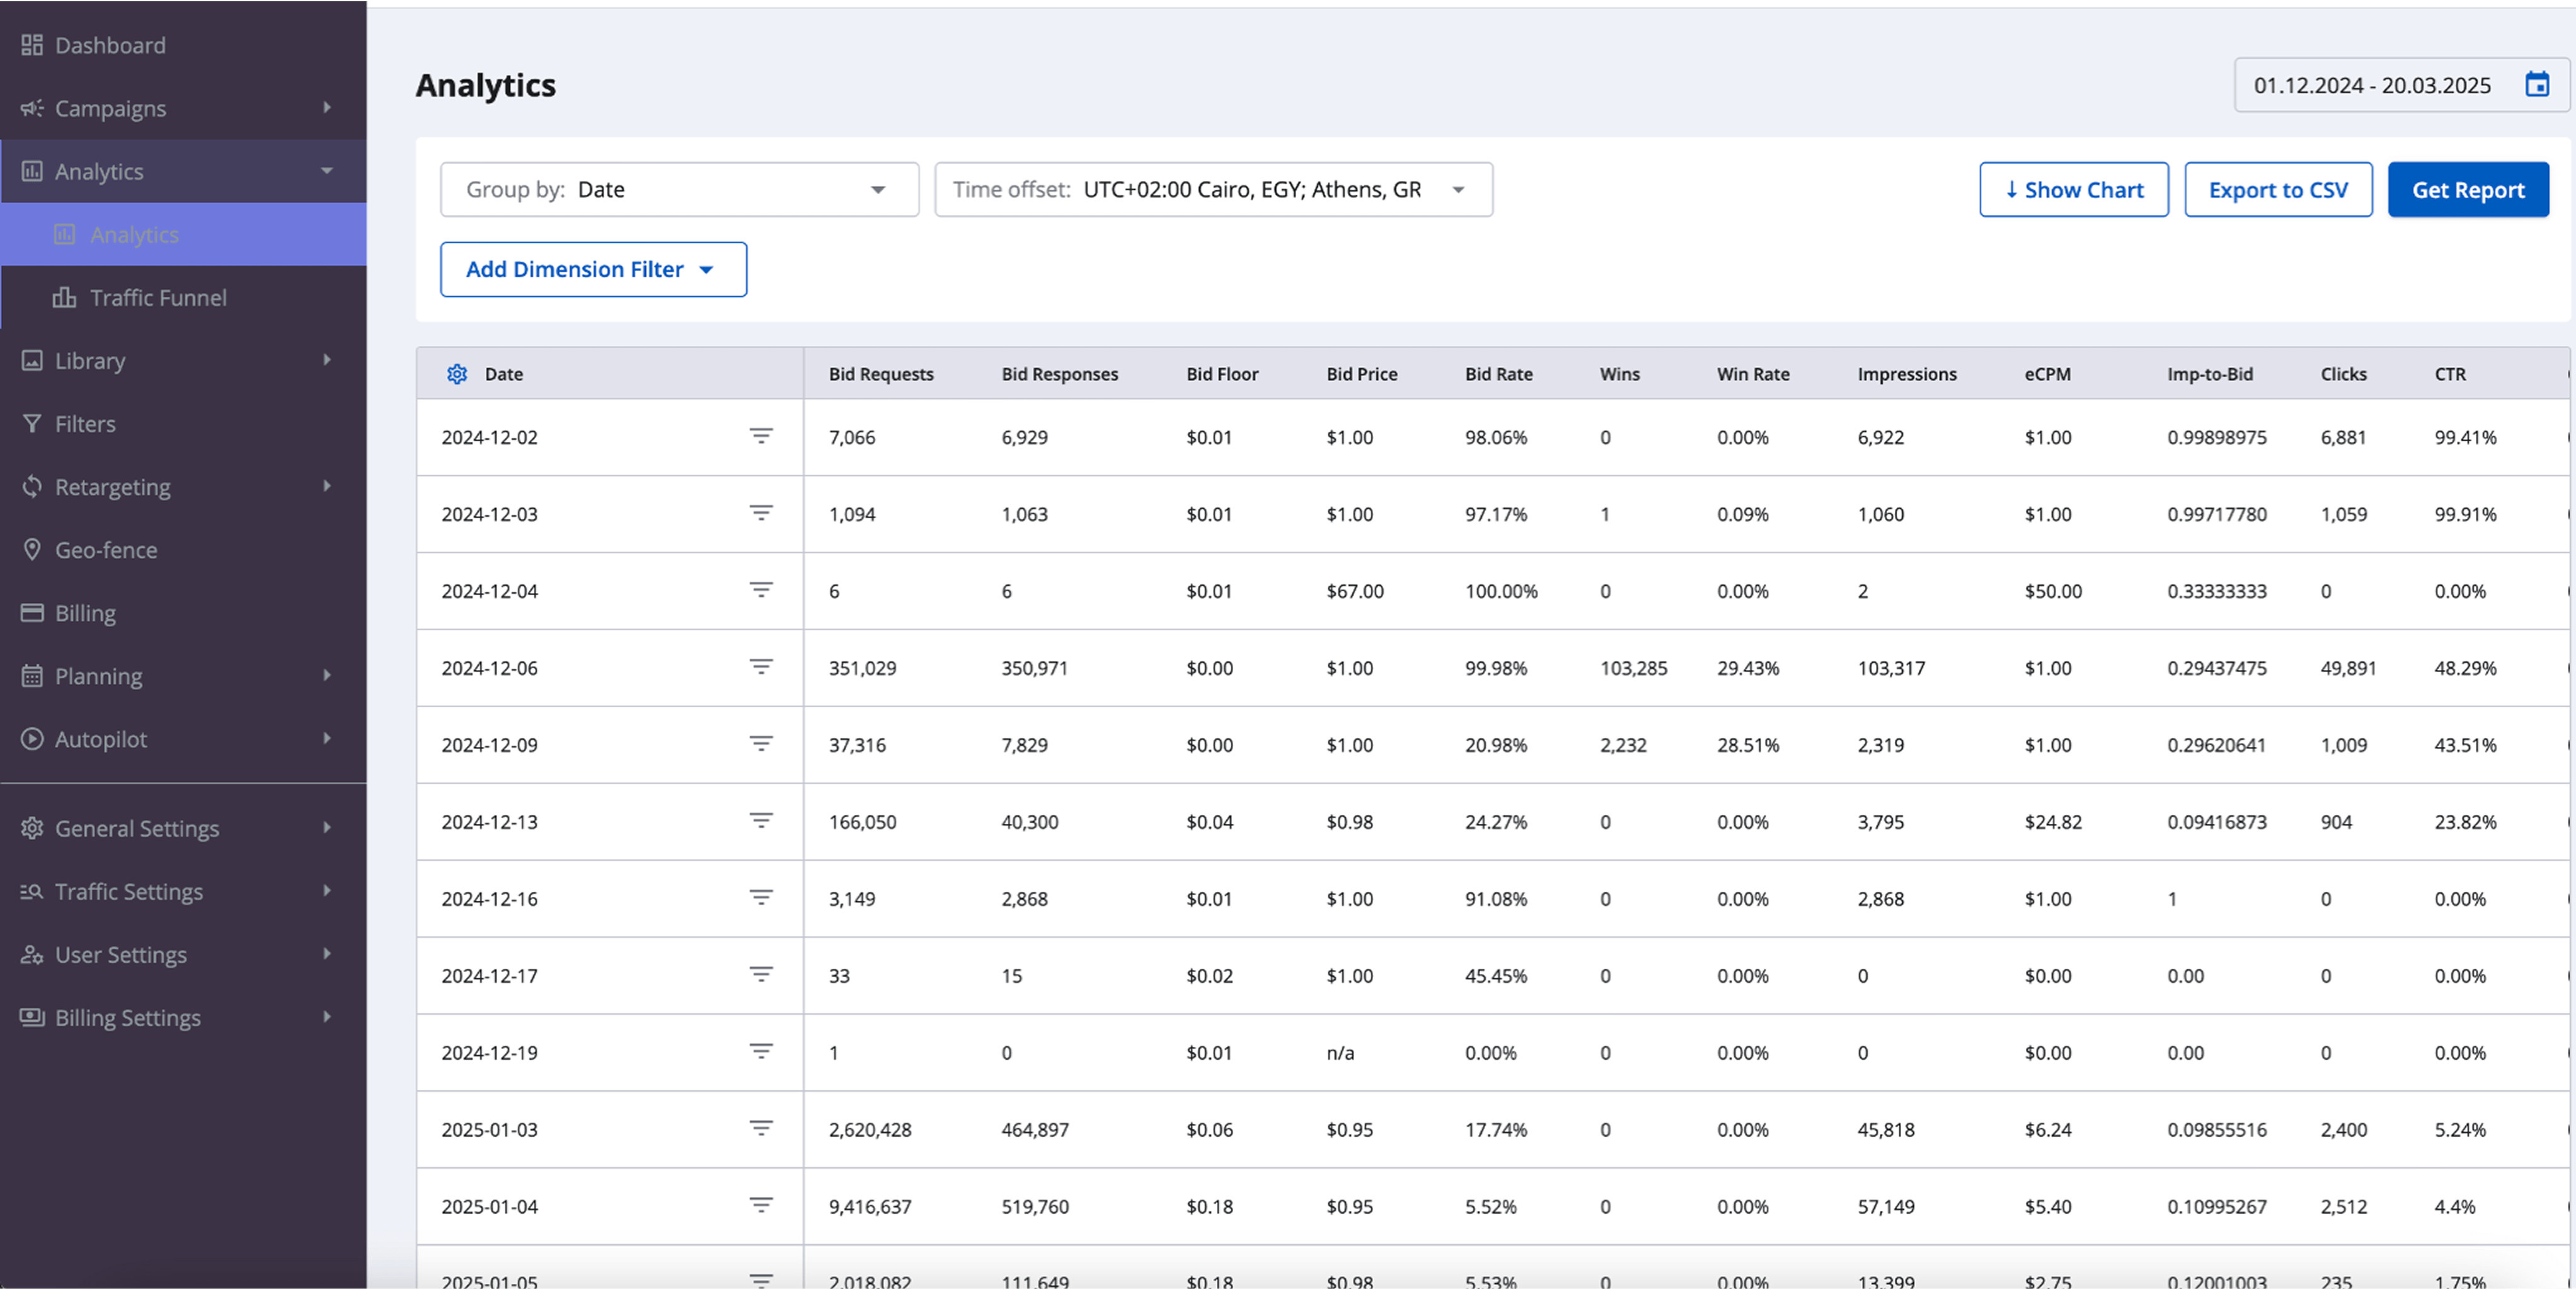Click the Show Chart button
Viewport: 2576px width, 1289px height.
2074,189
